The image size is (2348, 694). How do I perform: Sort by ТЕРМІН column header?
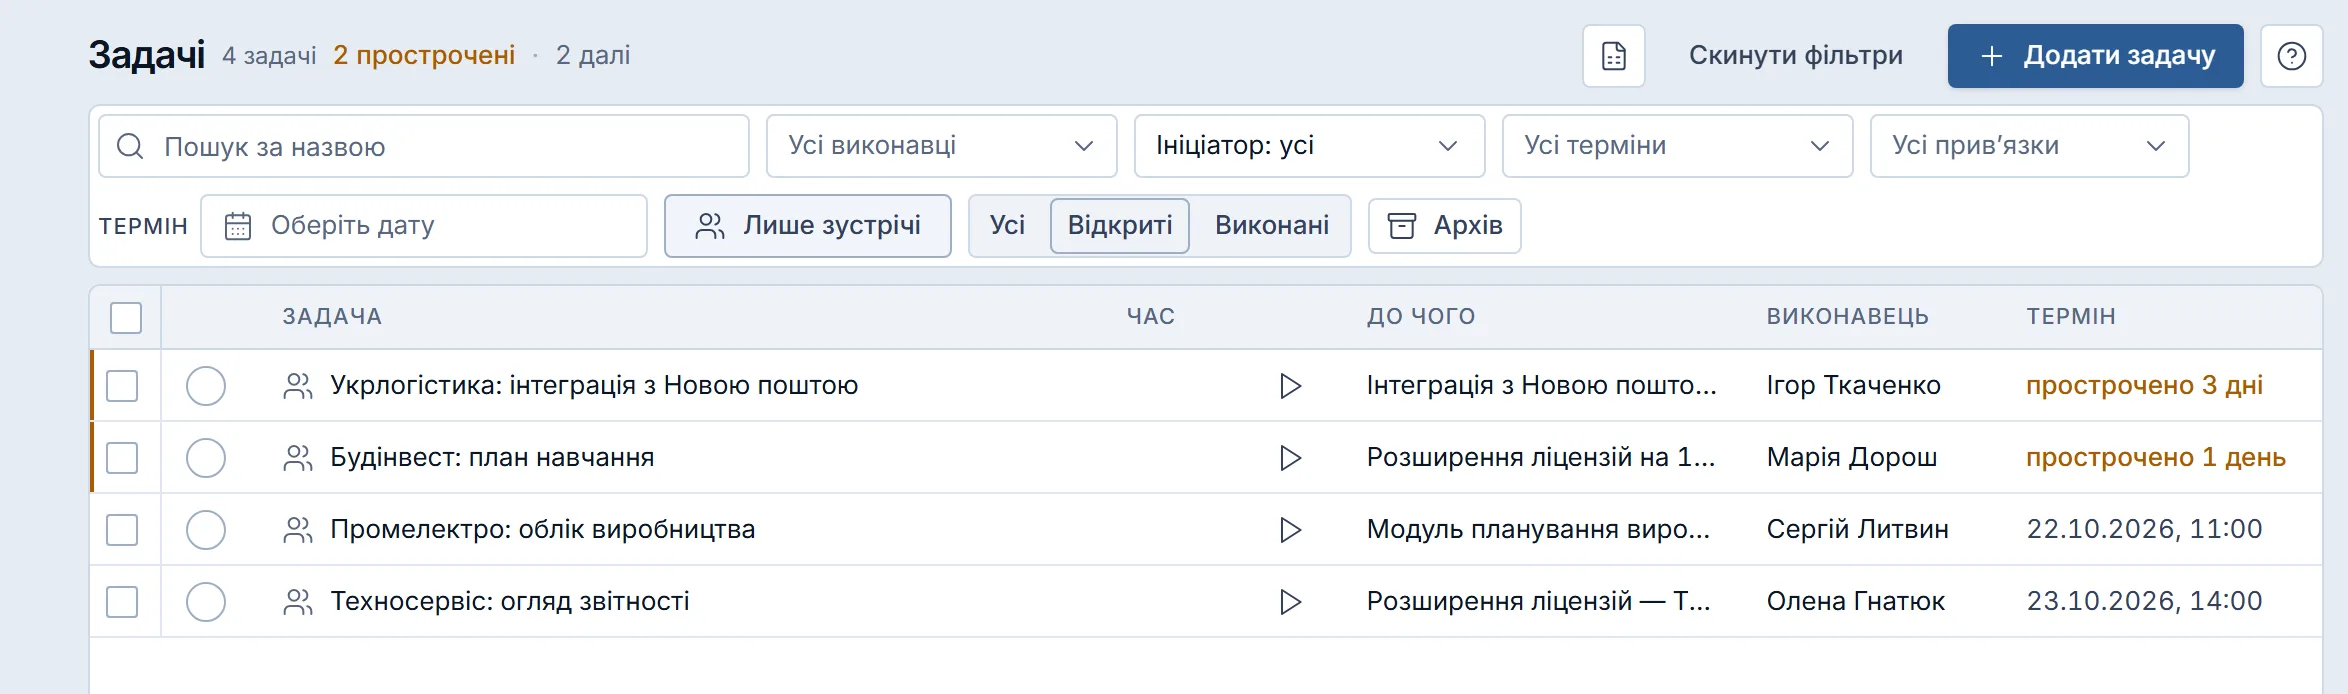2071,317
